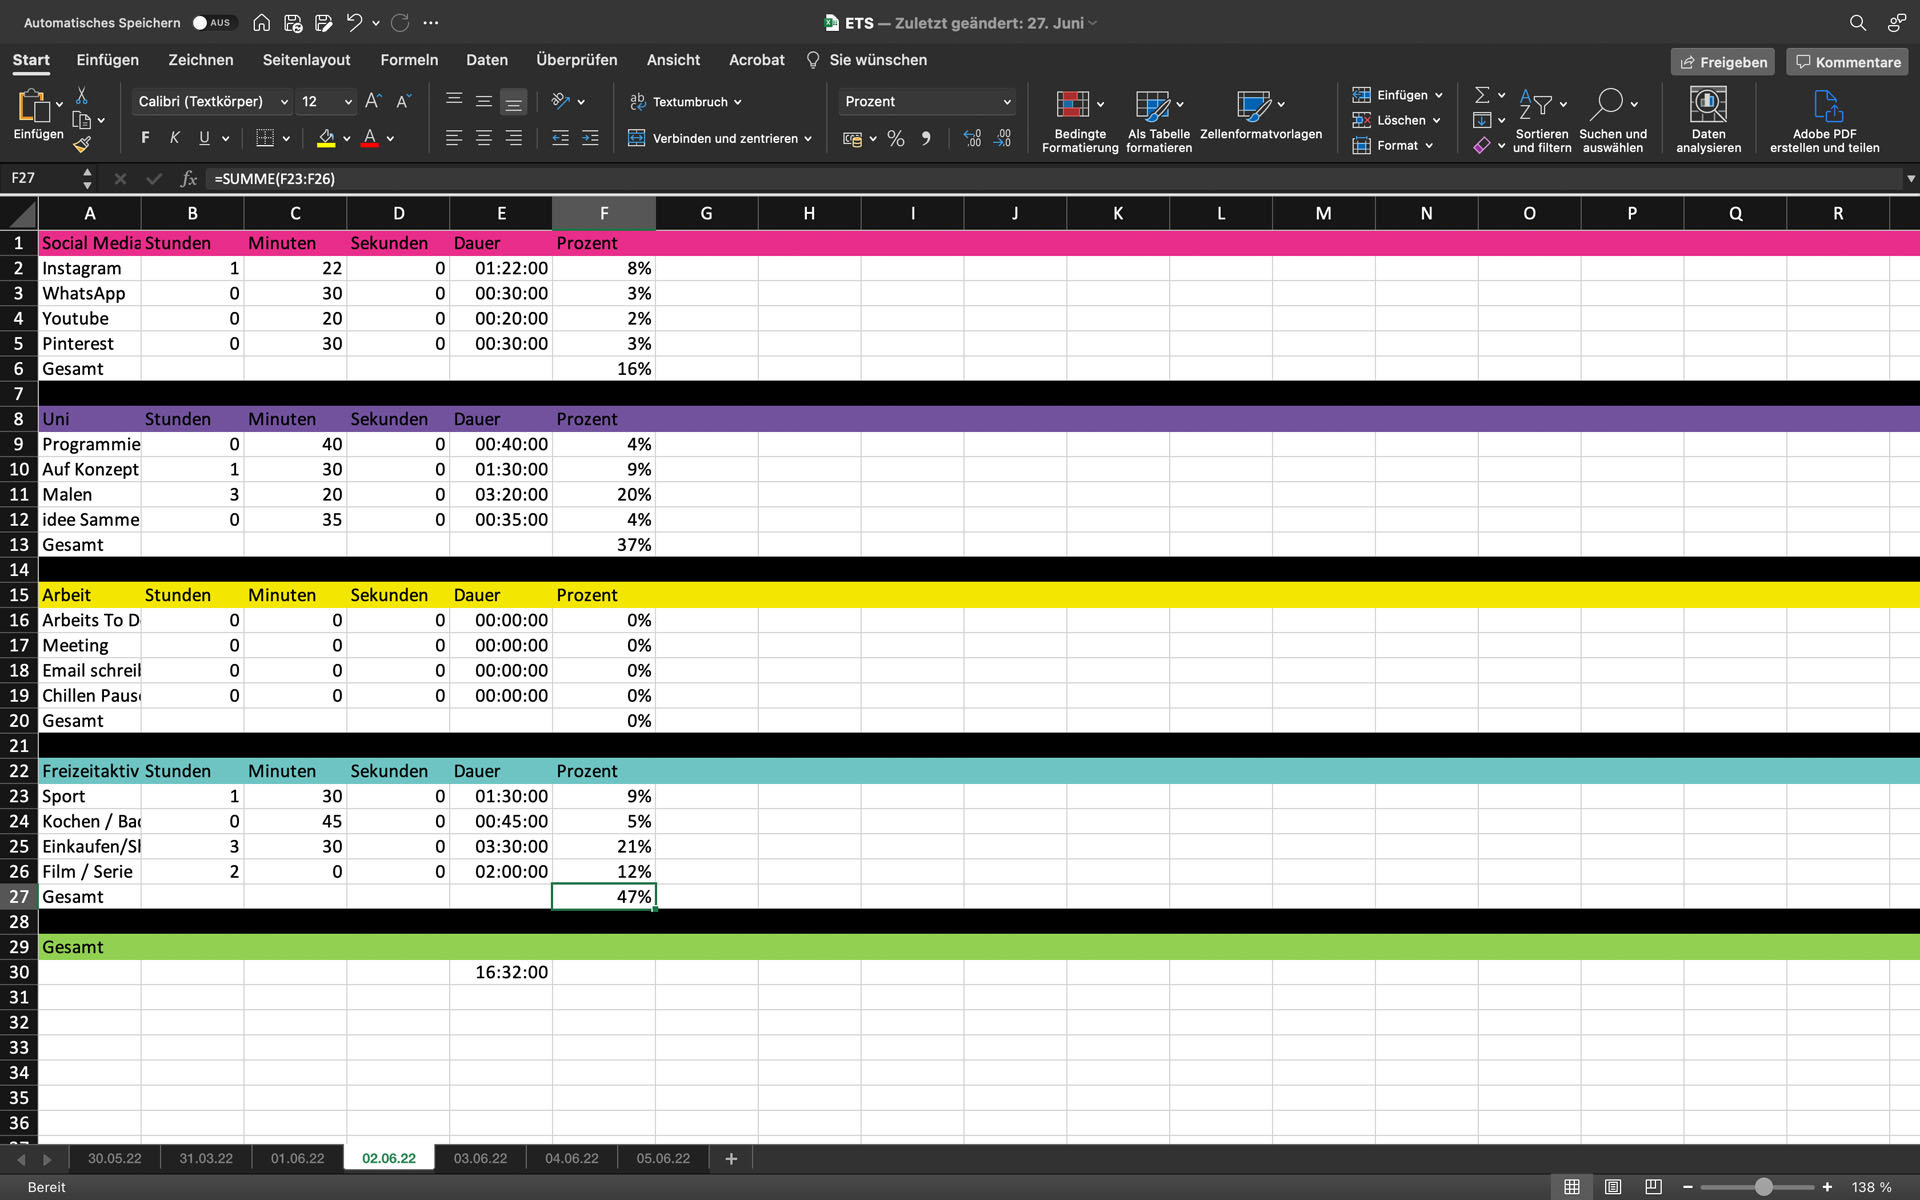The height and width of the screenshot is (1200, 1920).
Task: Click the text orientation icon
Action: point(561,101)
